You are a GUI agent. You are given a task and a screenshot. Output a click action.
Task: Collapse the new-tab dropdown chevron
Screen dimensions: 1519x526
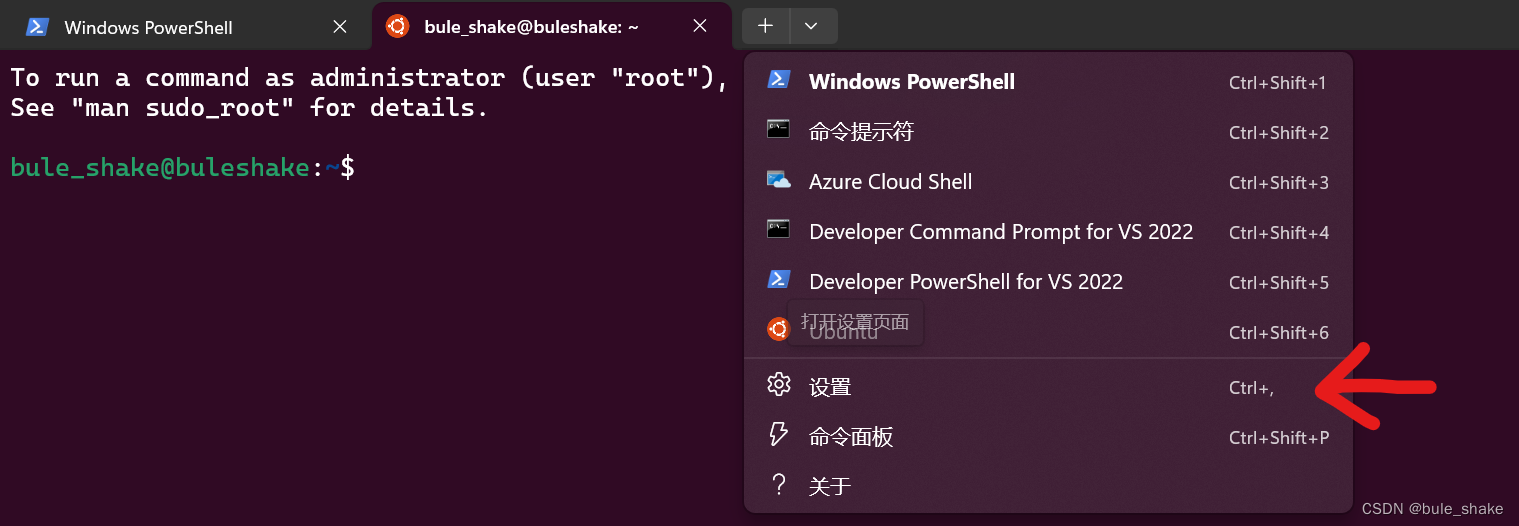pyautogui.click(x=813, y=26)
